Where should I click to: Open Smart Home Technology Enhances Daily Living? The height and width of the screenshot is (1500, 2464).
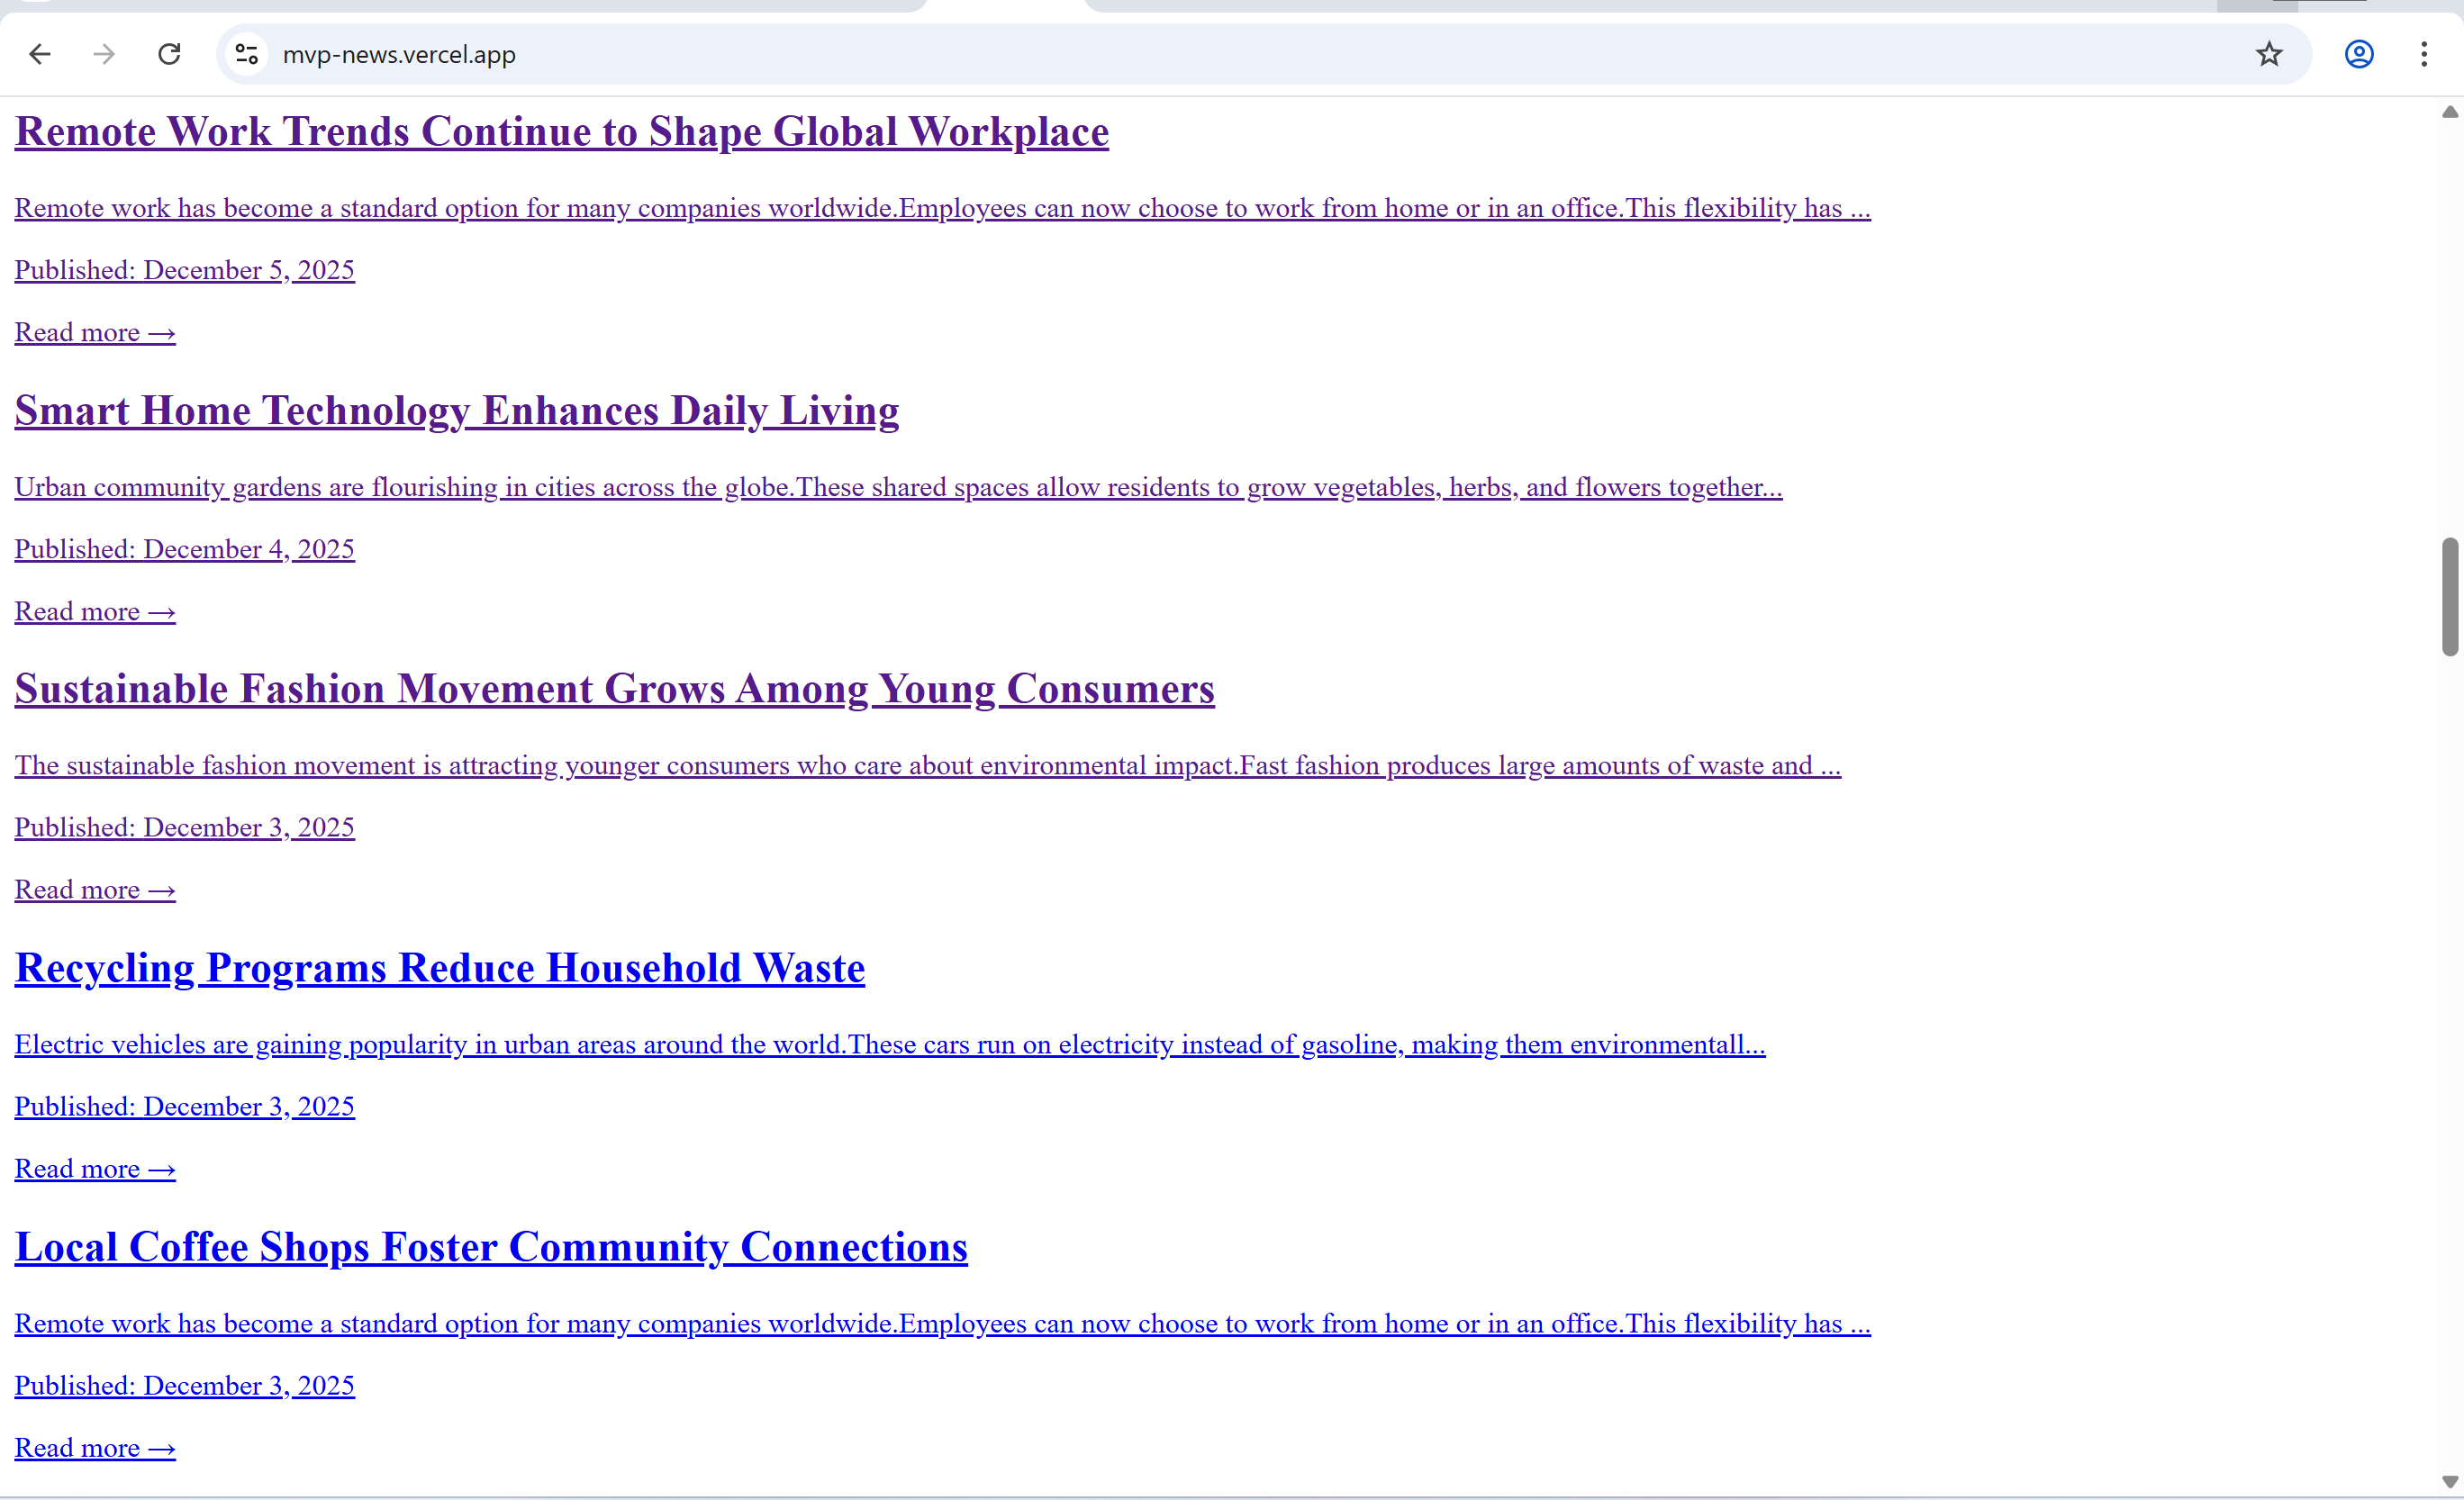(x=456, y=411)
